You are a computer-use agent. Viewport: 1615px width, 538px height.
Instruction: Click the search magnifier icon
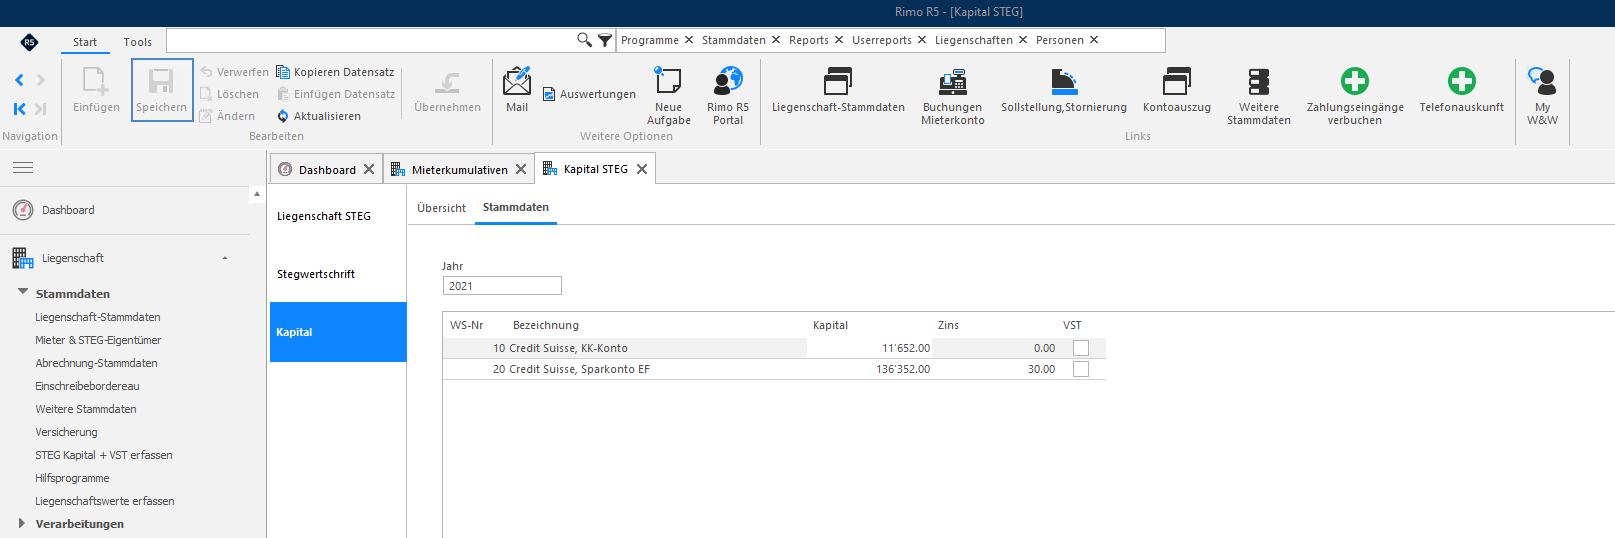pyautogui.click(x=584, y=40)
